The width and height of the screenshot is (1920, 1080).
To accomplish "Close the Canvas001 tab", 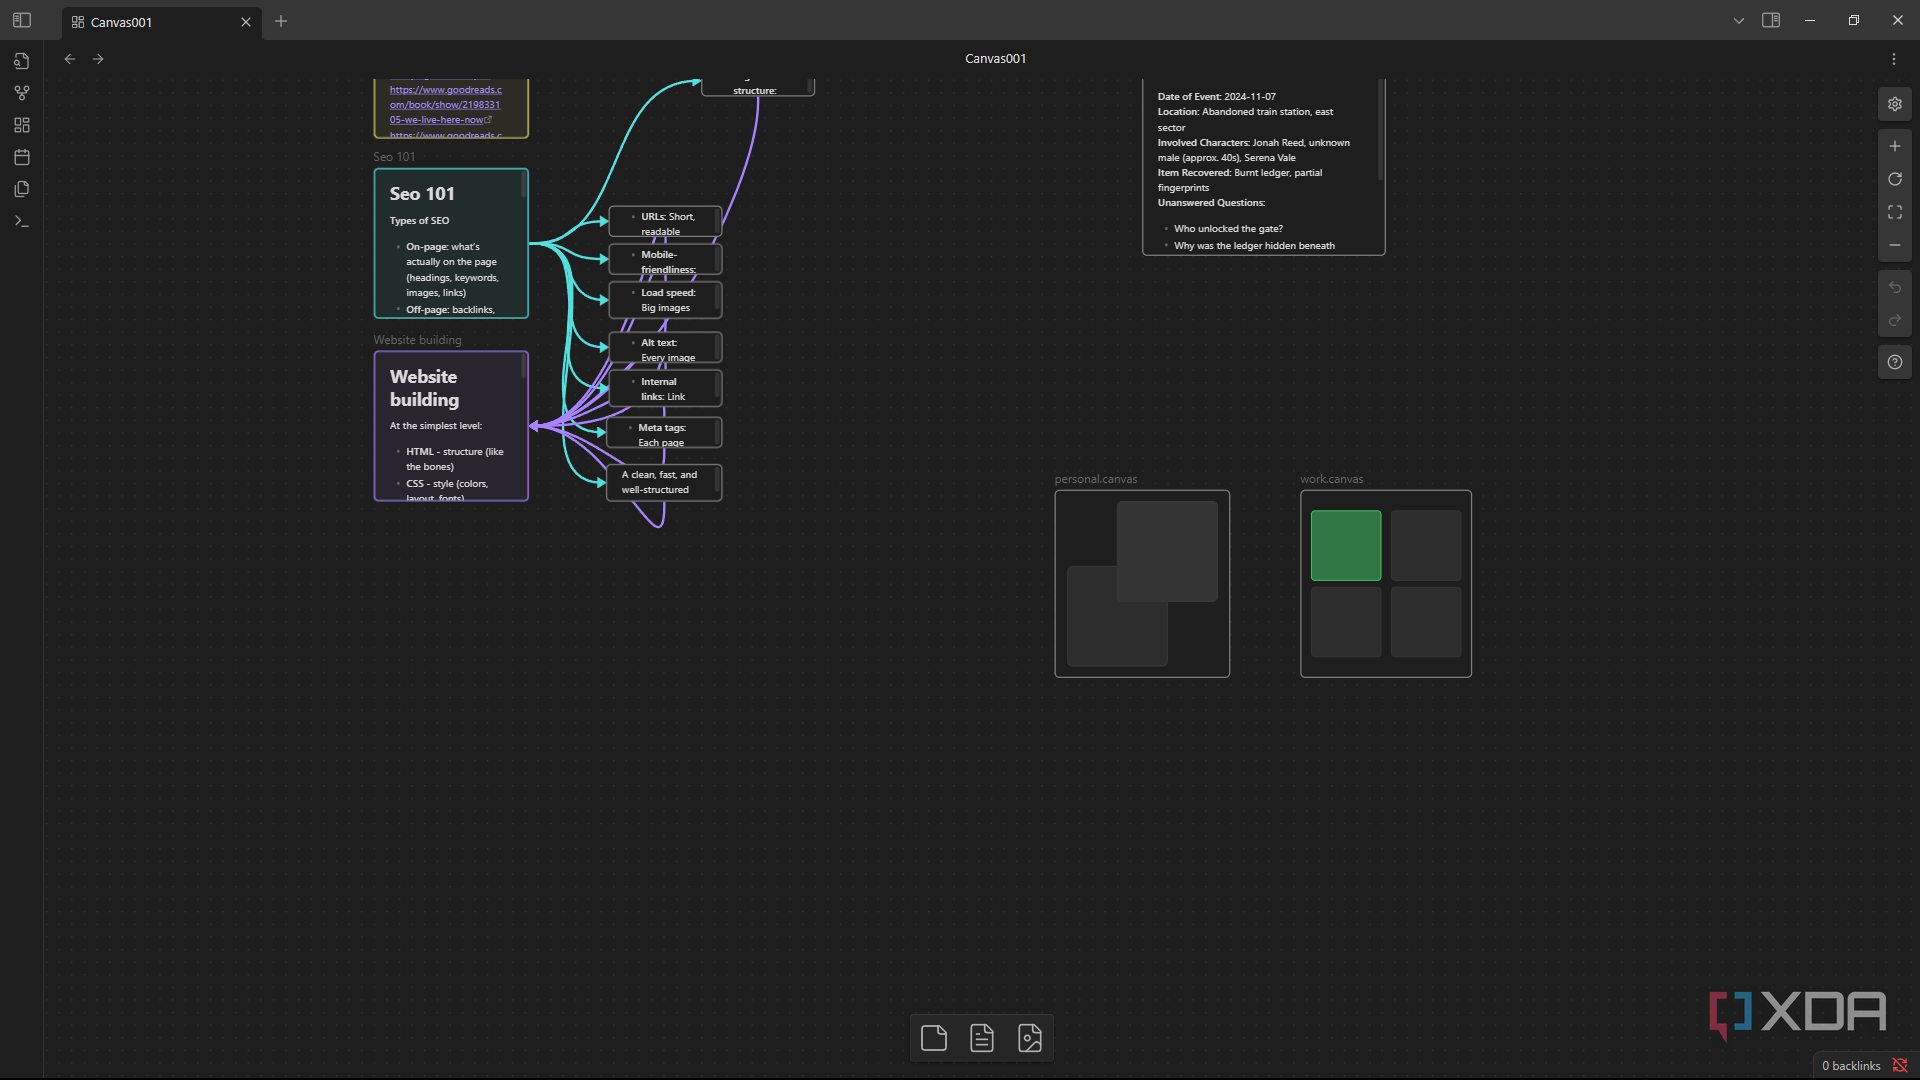I will click(246, 22).
